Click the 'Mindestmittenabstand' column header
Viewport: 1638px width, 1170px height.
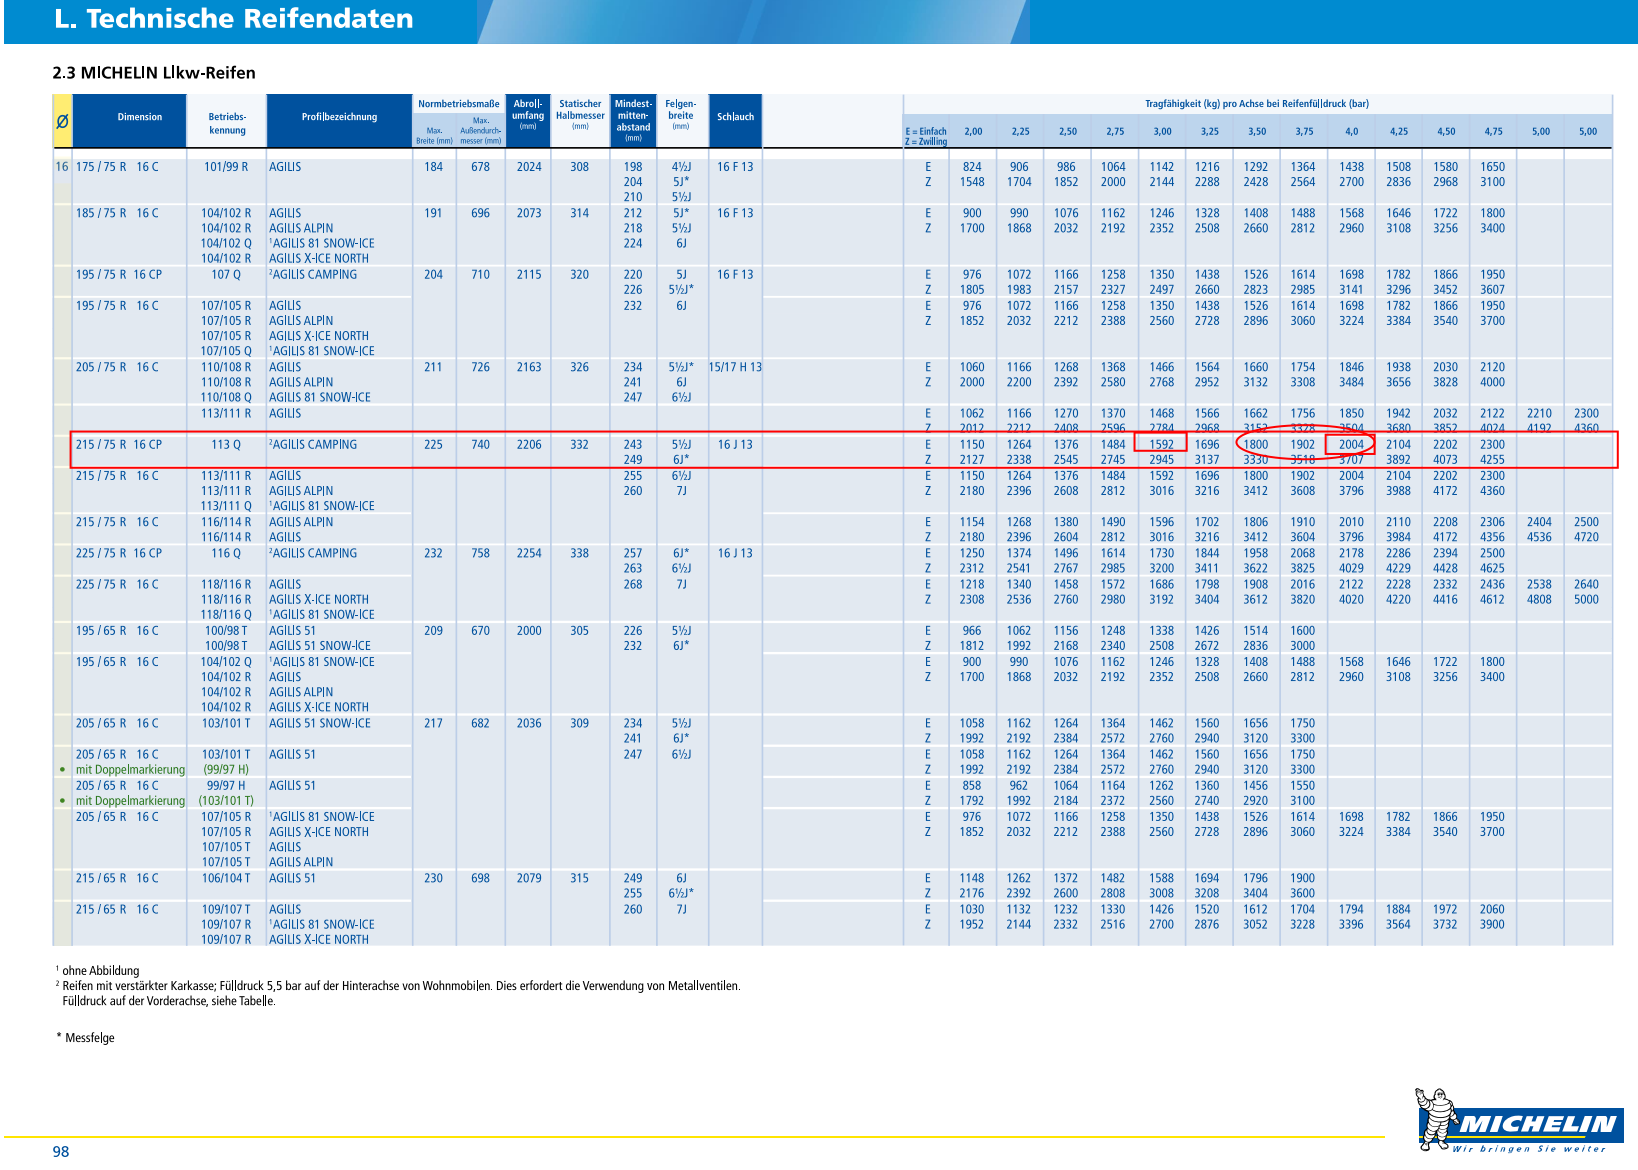(x=633, y=120)
